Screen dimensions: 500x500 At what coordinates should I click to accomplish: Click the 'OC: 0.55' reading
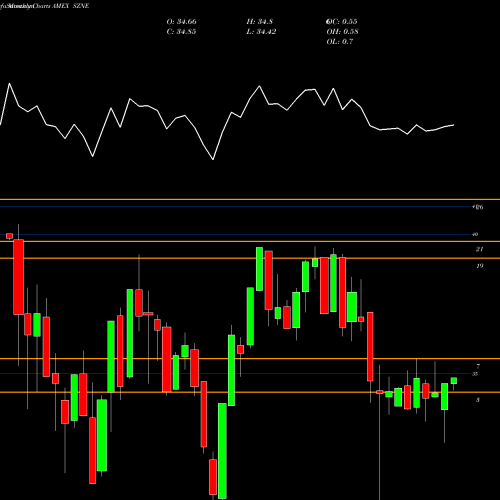click(x=342, y=22)
